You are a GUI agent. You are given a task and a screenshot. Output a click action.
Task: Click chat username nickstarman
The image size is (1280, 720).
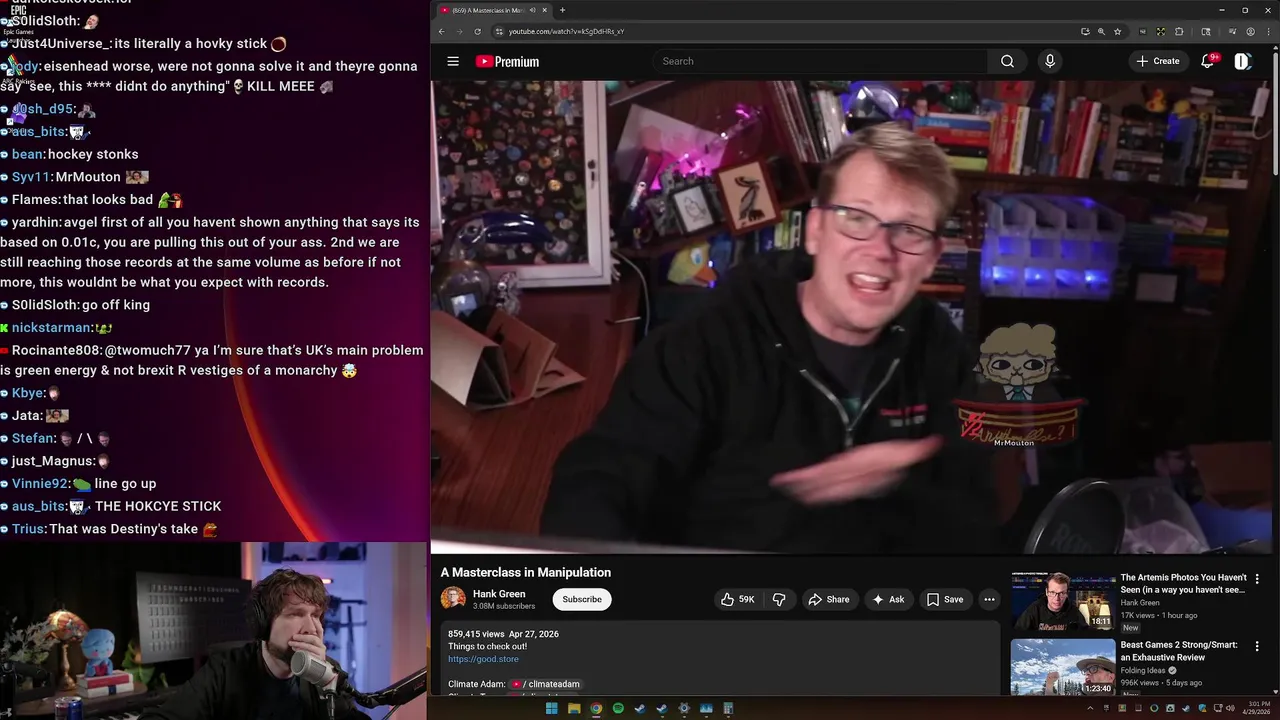(x=51, y=328)
